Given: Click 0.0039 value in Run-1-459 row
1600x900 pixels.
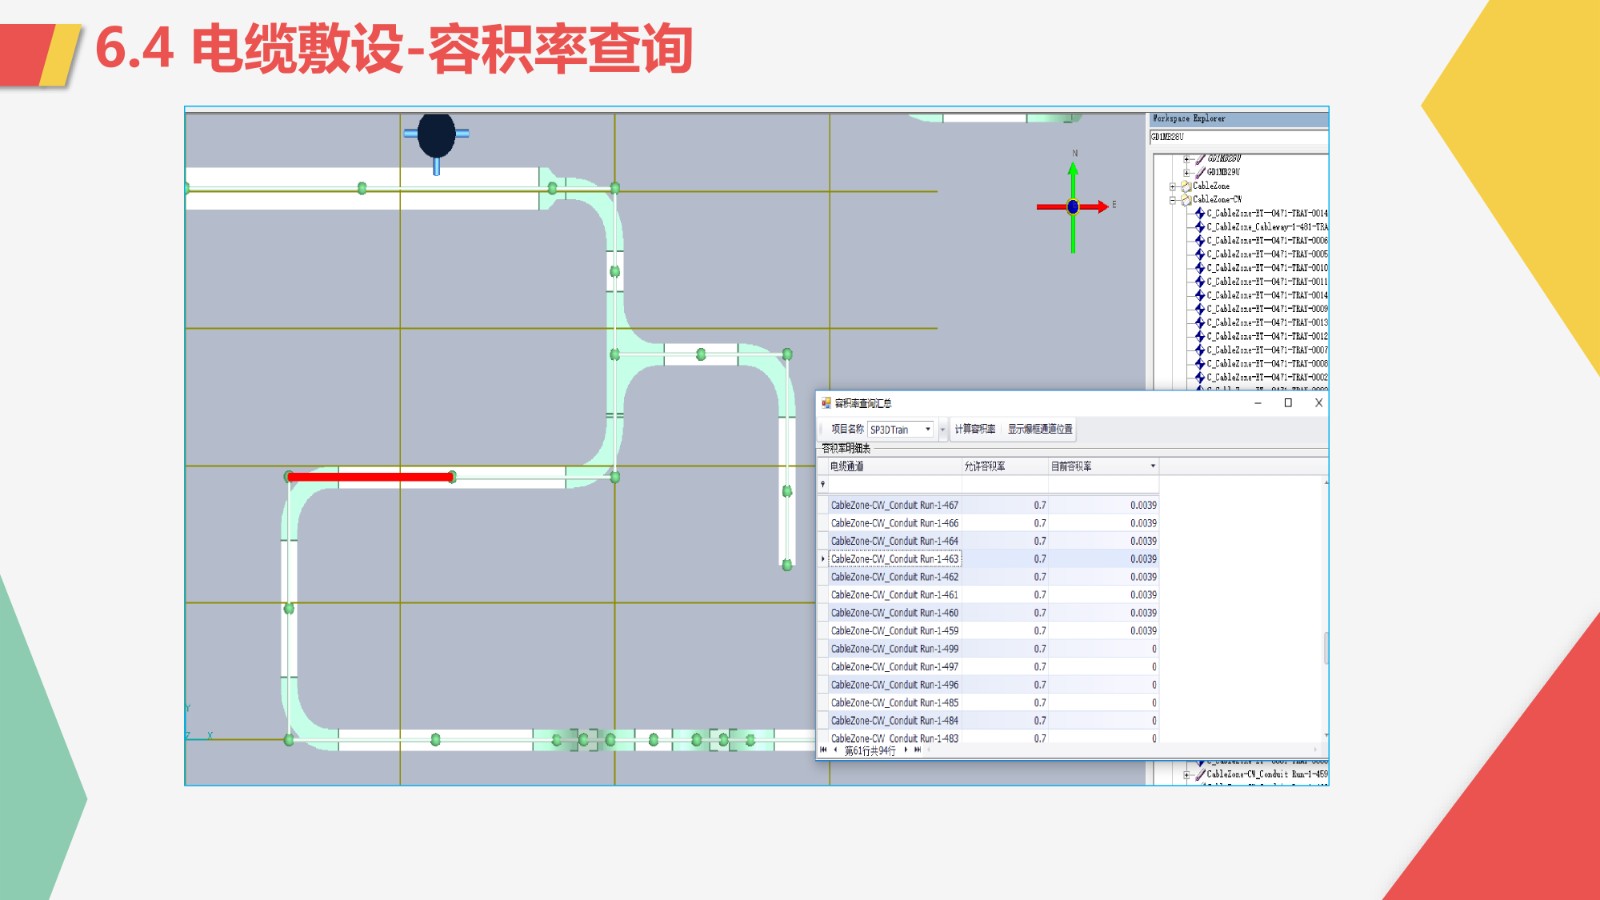Looking at the screenshot, I should [x=1143, y=631].
